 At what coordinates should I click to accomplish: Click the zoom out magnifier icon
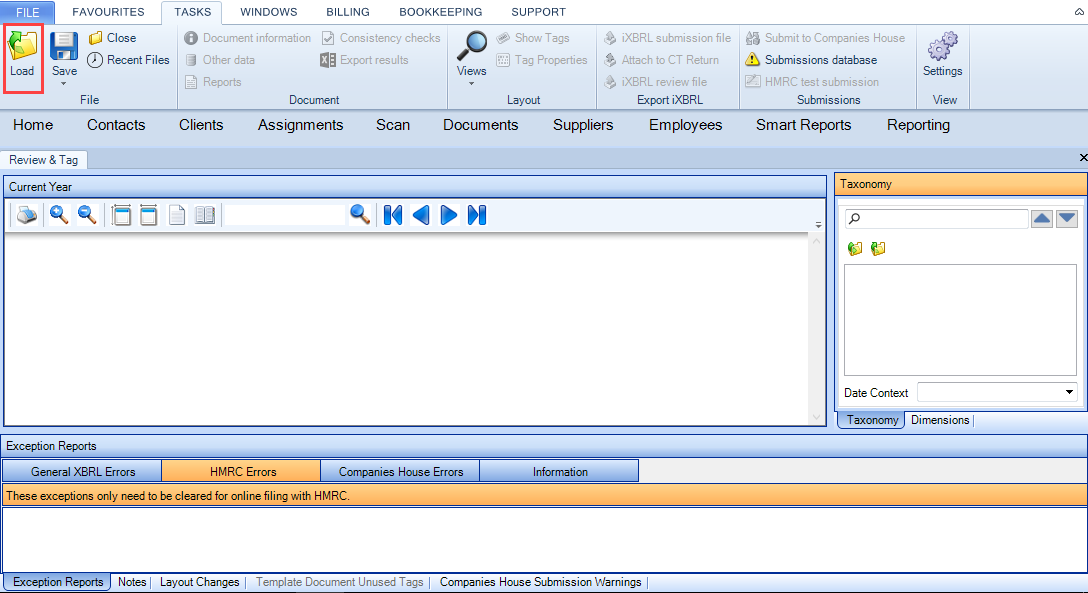pyautogui.click(x=87, y=215)
